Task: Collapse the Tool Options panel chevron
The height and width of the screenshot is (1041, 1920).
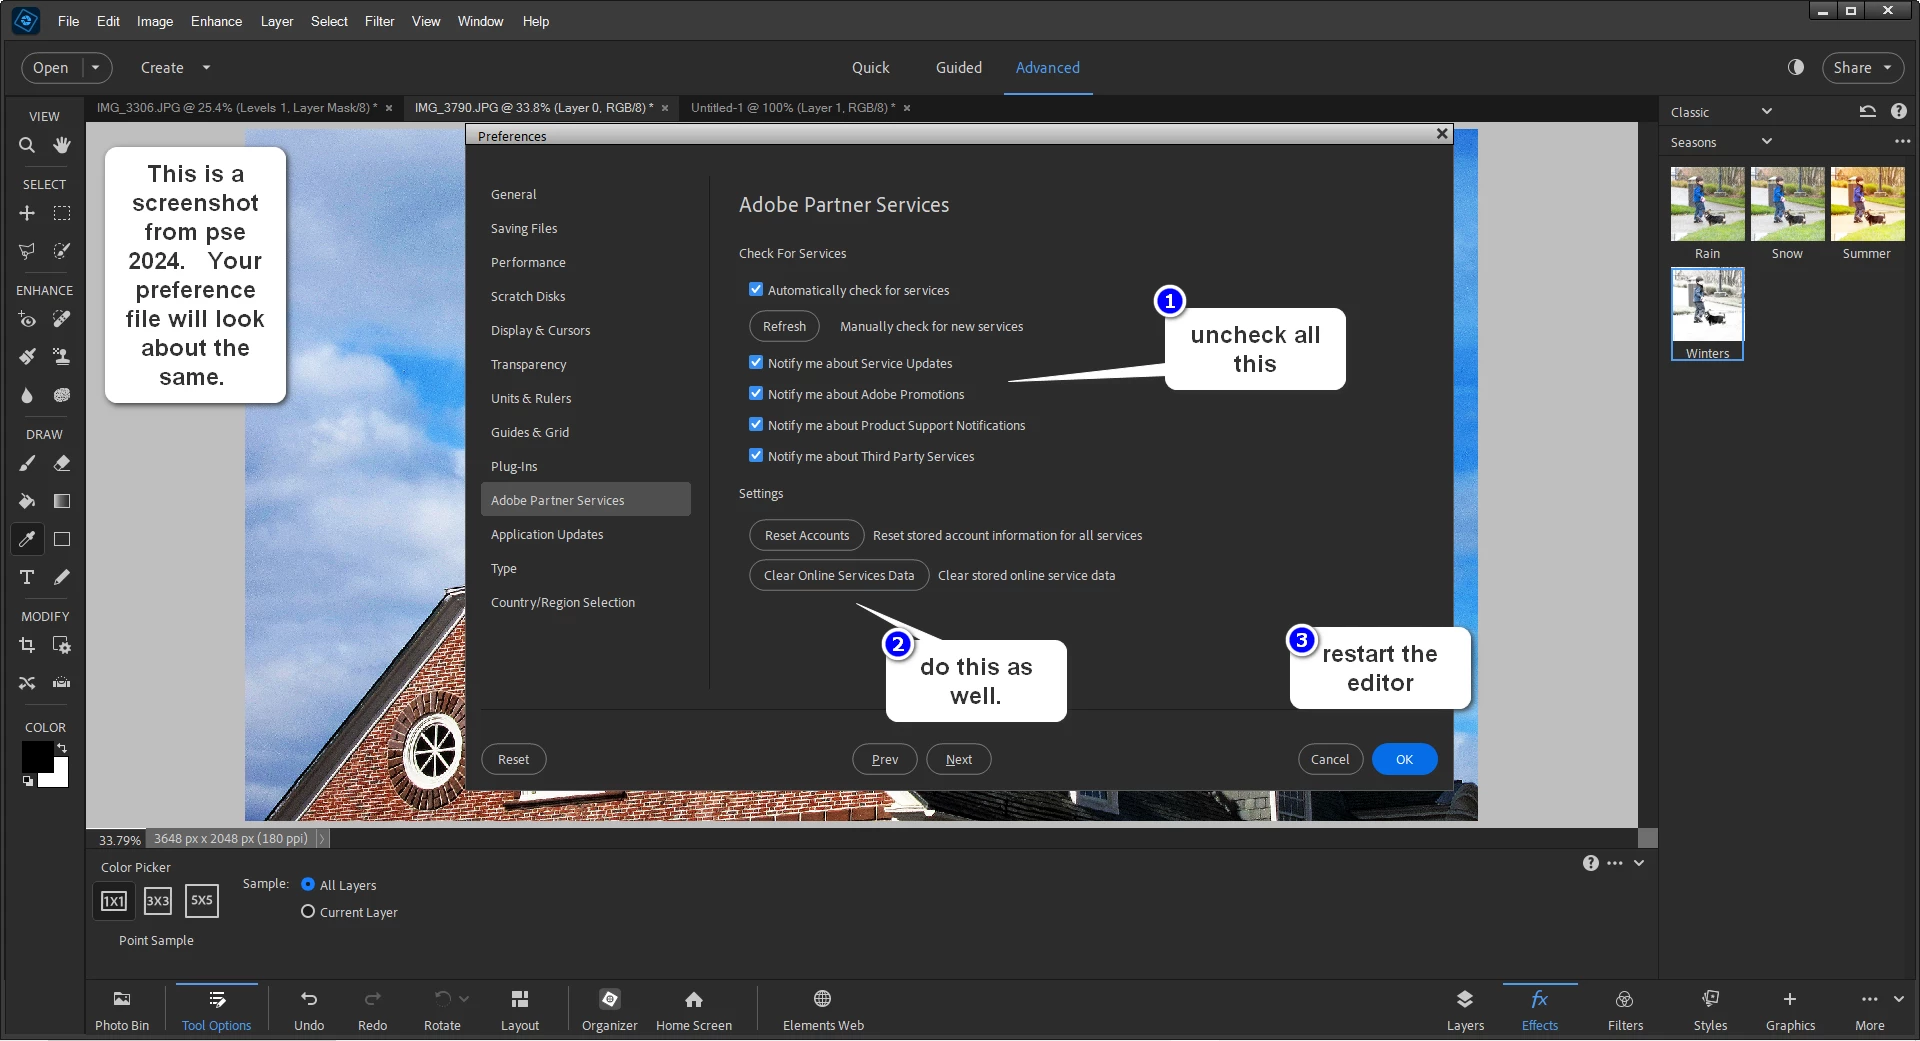Action: [1639, 863]
